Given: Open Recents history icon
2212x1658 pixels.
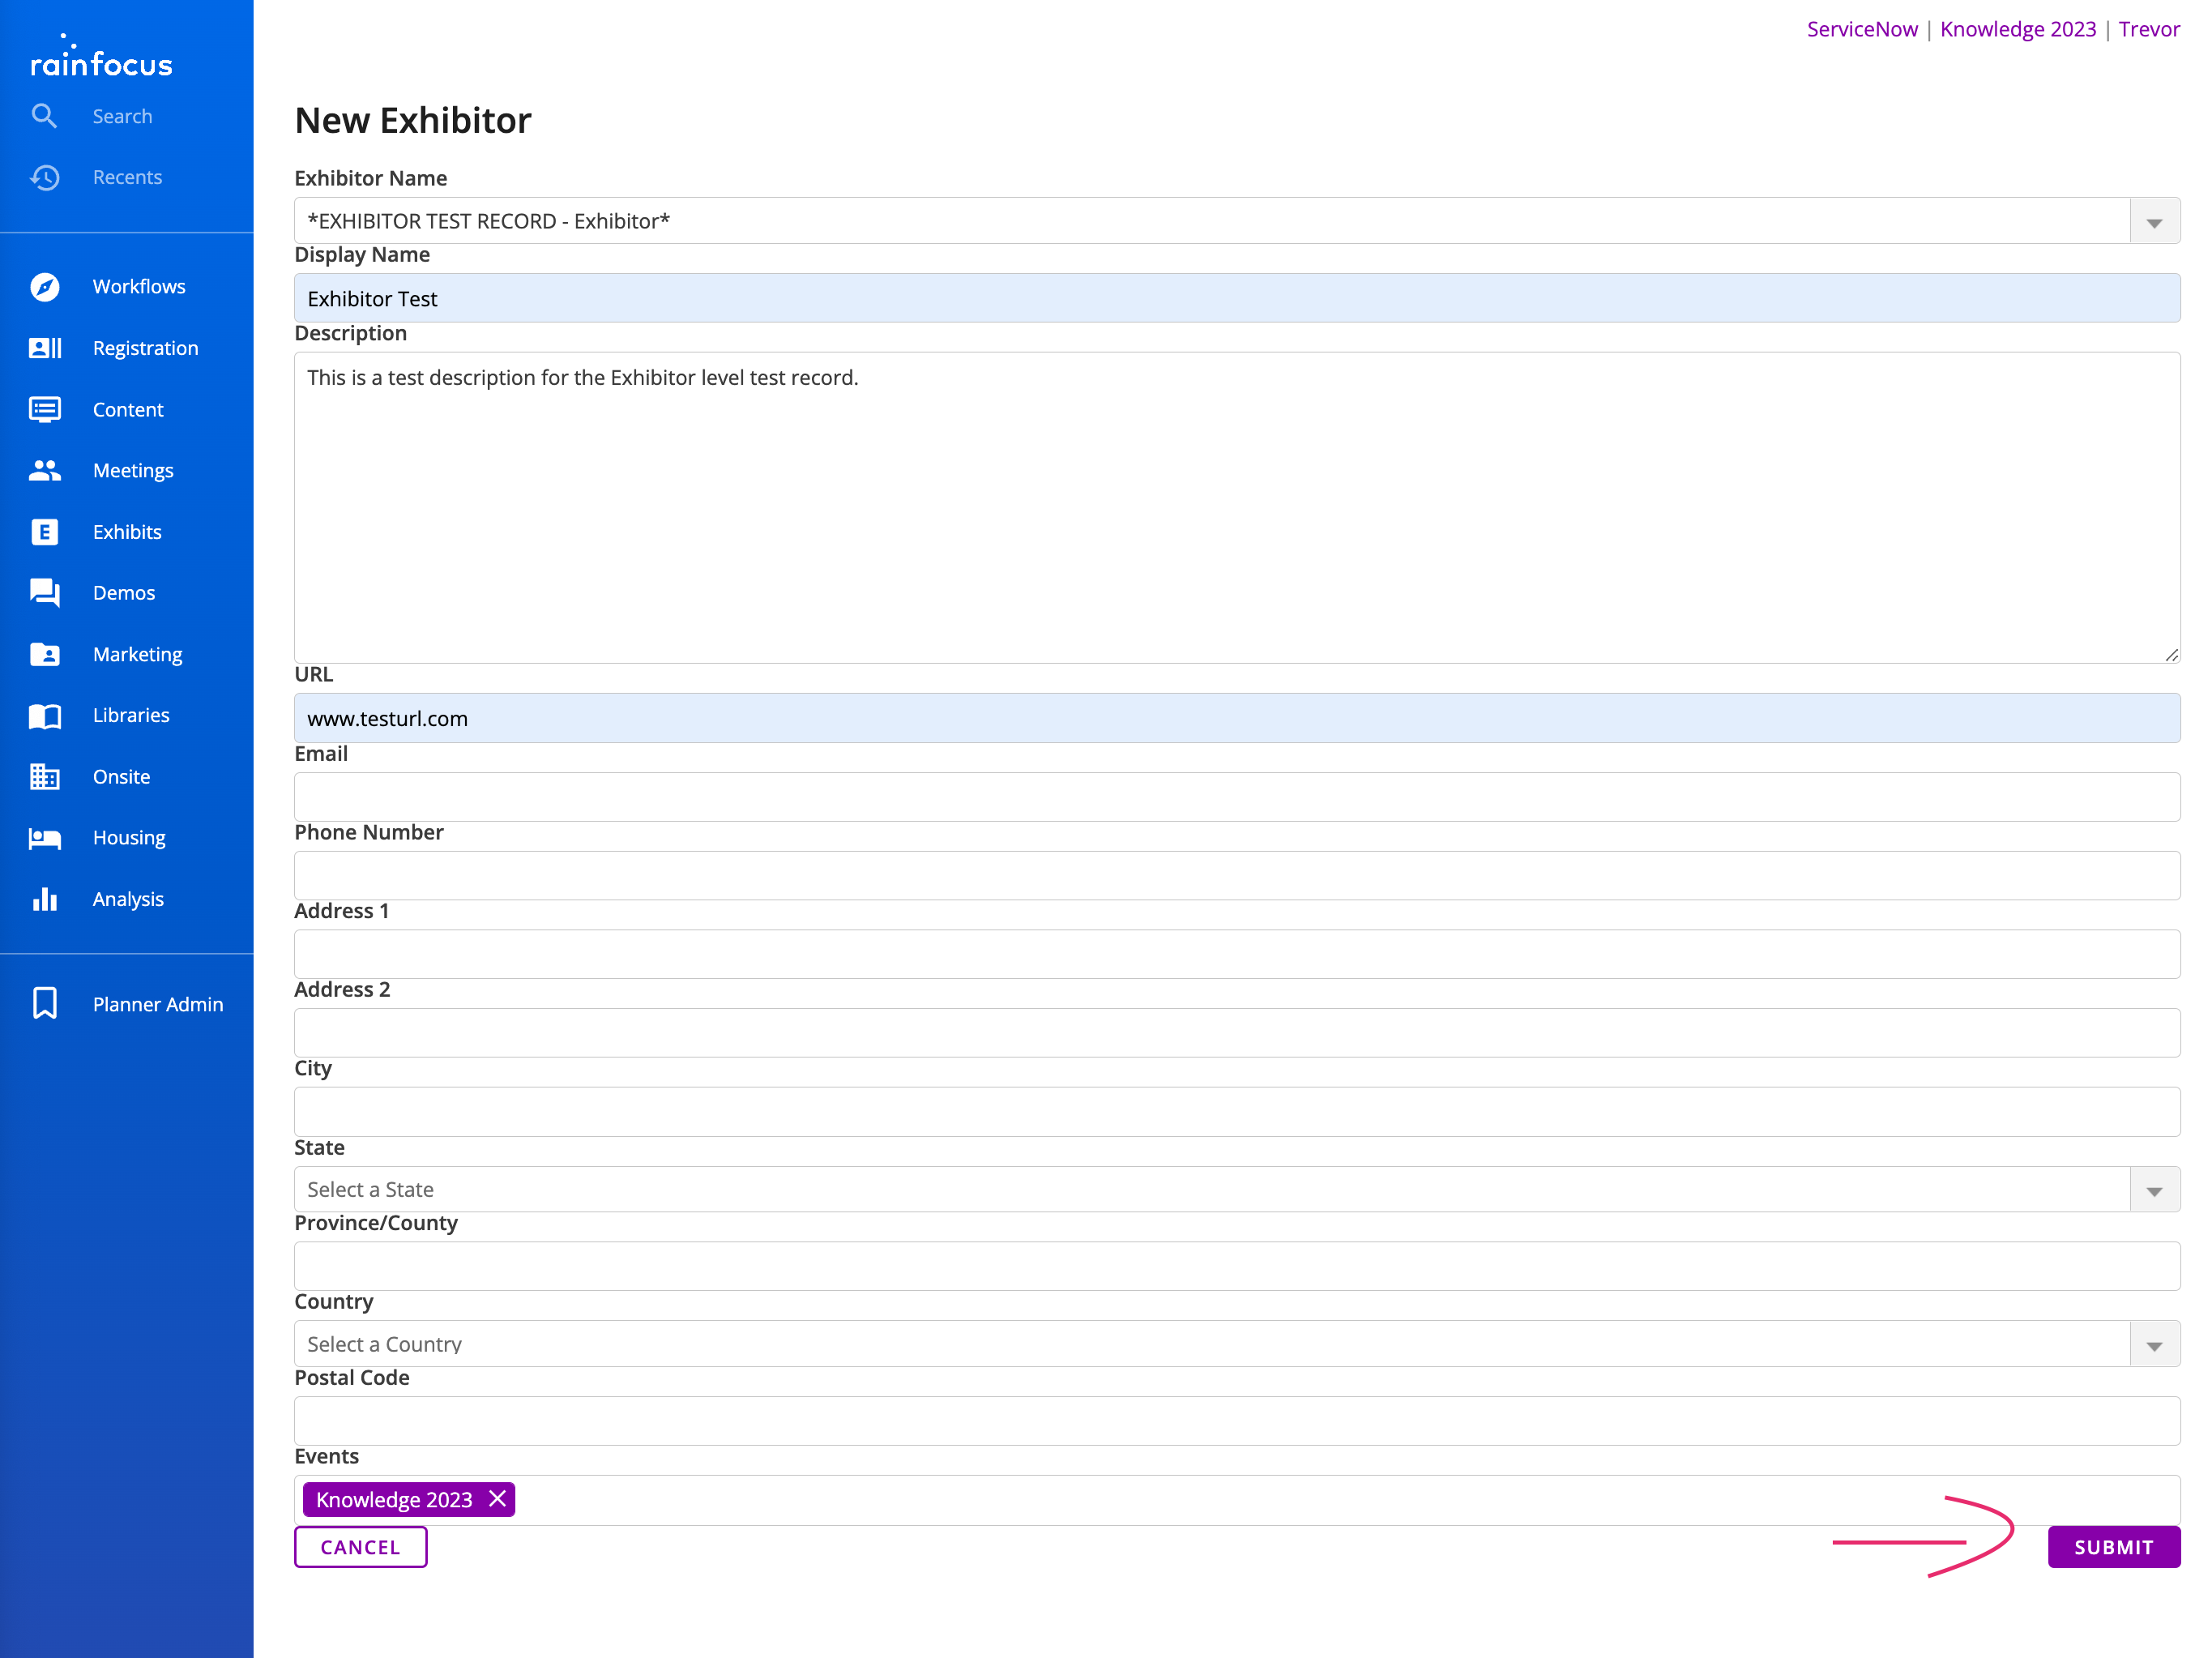Looking at the screenshot, I should [44, 177].
